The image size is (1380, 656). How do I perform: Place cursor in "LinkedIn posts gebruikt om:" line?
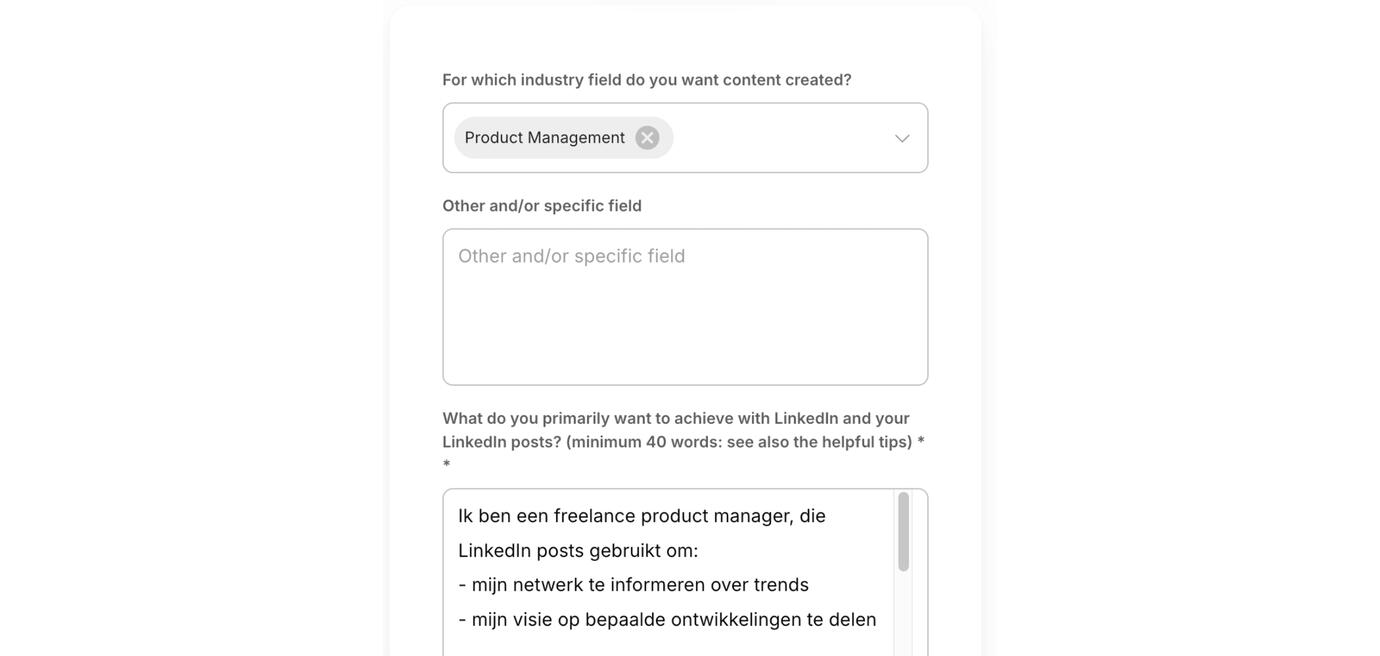point(578,551)
